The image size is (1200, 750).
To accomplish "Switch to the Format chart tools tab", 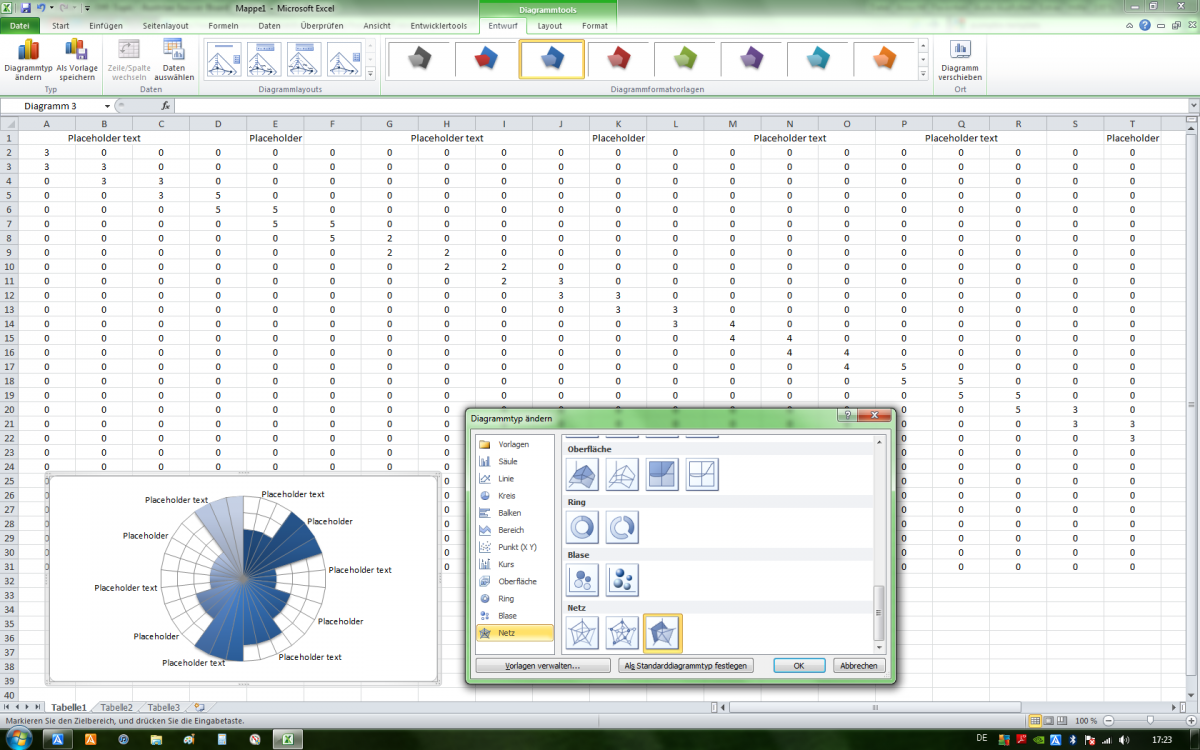I will (595, 26).
